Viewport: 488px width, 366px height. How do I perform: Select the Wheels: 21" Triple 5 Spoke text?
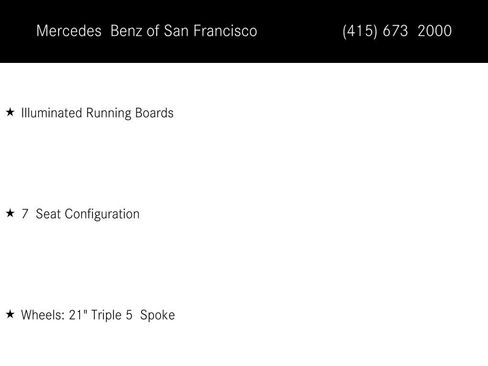98,315
